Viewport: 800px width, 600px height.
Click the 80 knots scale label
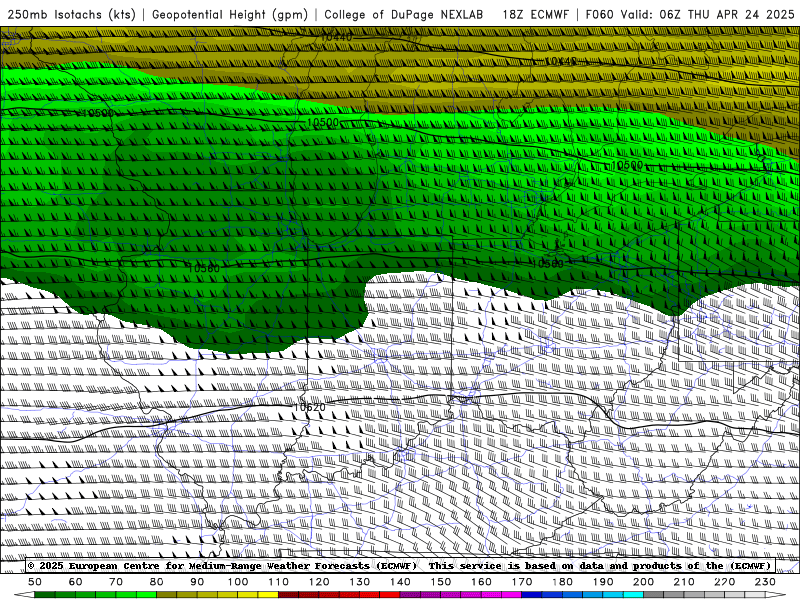pyautogui.click(x=157, y=582)
